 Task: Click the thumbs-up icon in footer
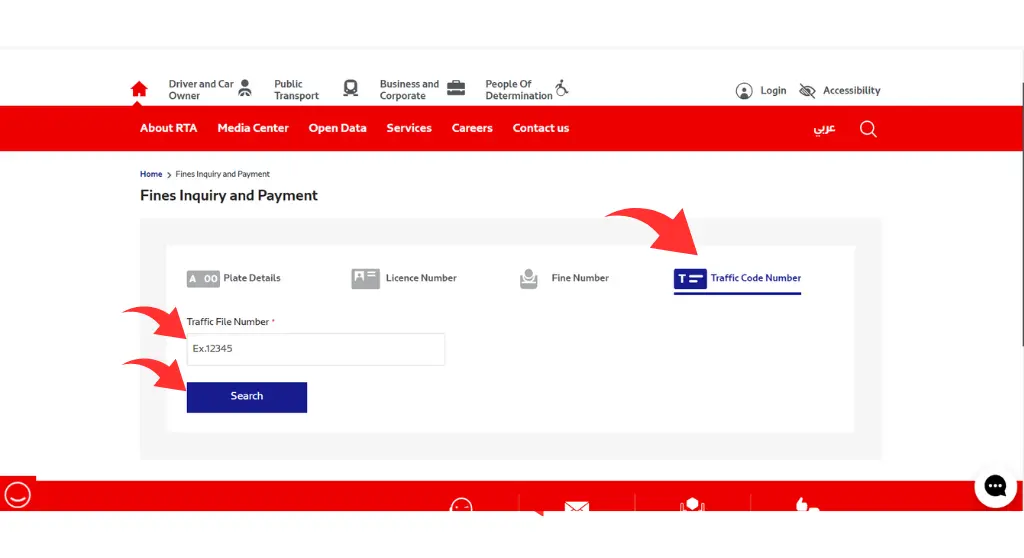(807, 504)
